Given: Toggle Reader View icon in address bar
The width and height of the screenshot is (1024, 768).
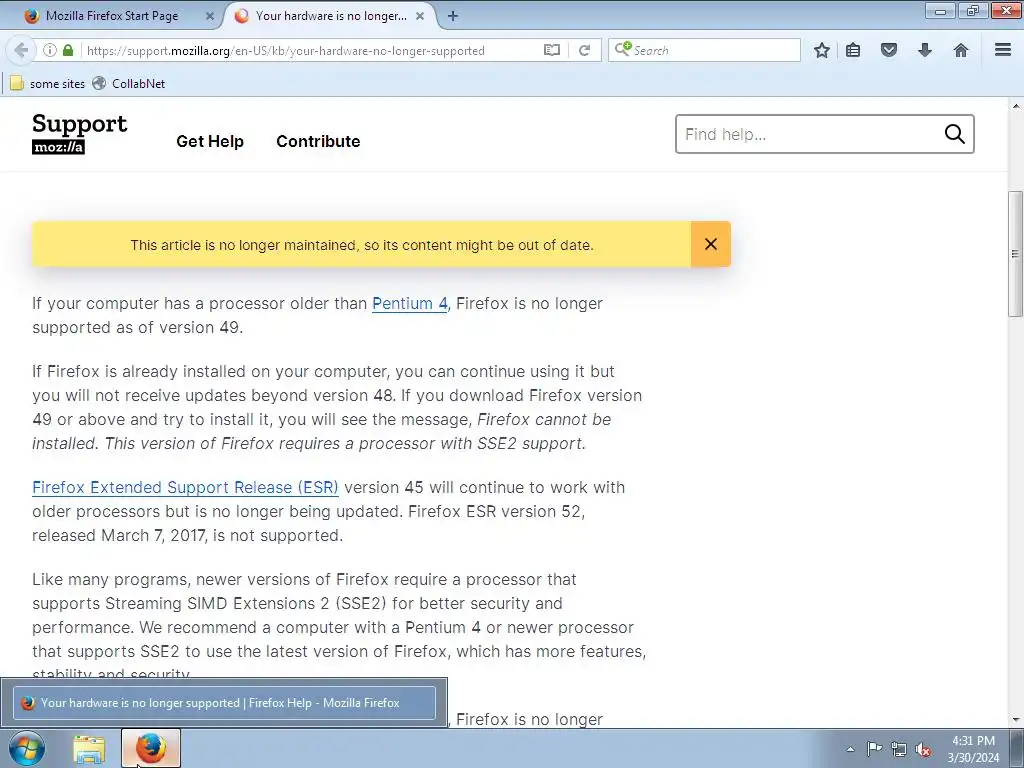Looking at the screenshot, I should (552, 50).
